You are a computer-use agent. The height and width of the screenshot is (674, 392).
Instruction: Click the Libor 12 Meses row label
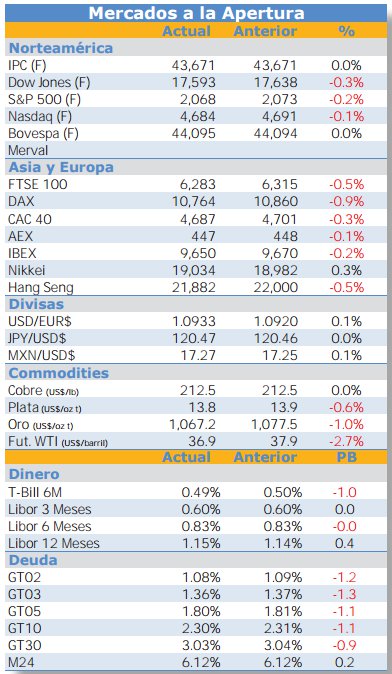tap(54, 543)
